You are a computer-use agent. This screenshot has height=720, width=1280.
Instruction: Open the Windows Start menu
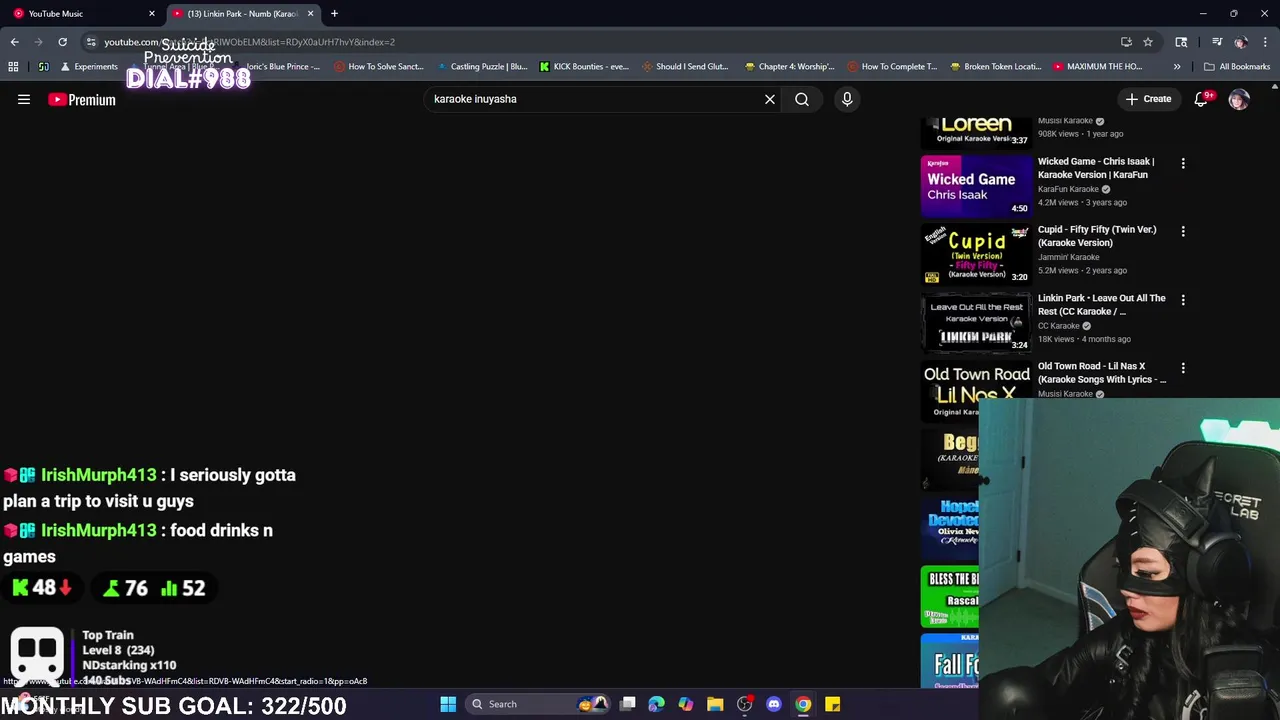[x=448, y=704]
